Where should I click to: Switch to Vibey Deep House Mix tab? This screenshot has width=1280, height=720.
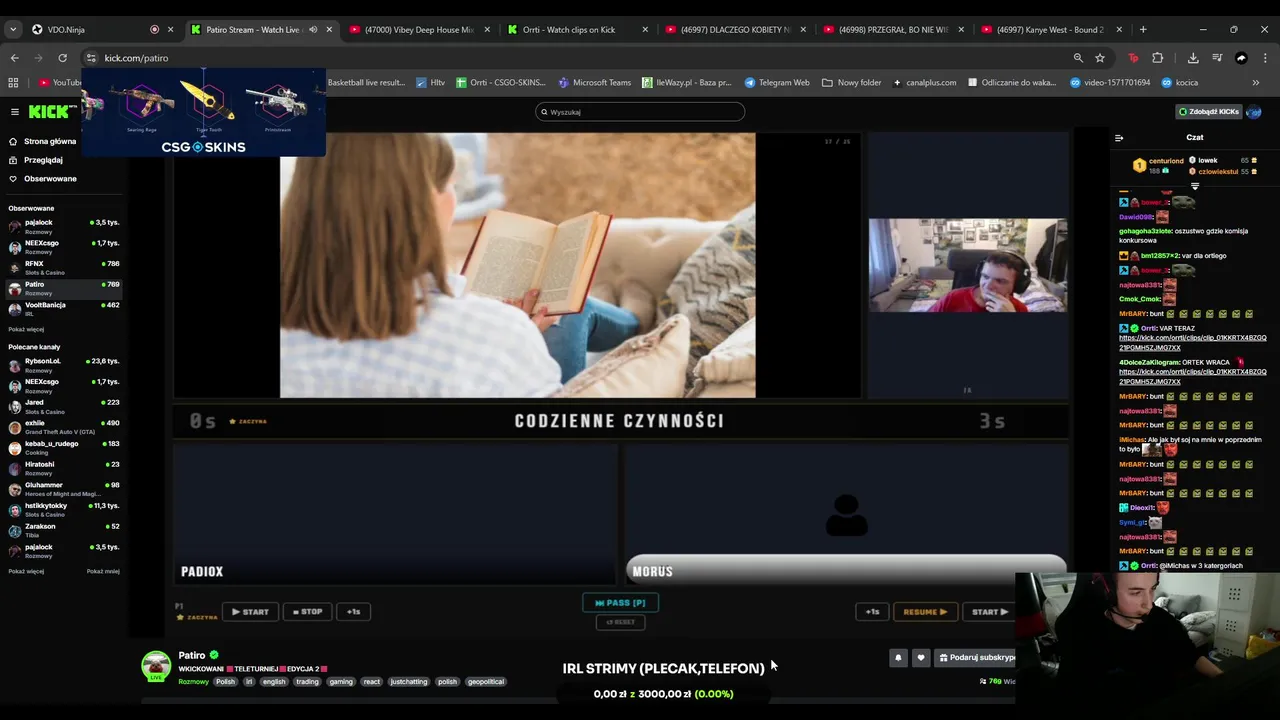click(x=418, y=29)
